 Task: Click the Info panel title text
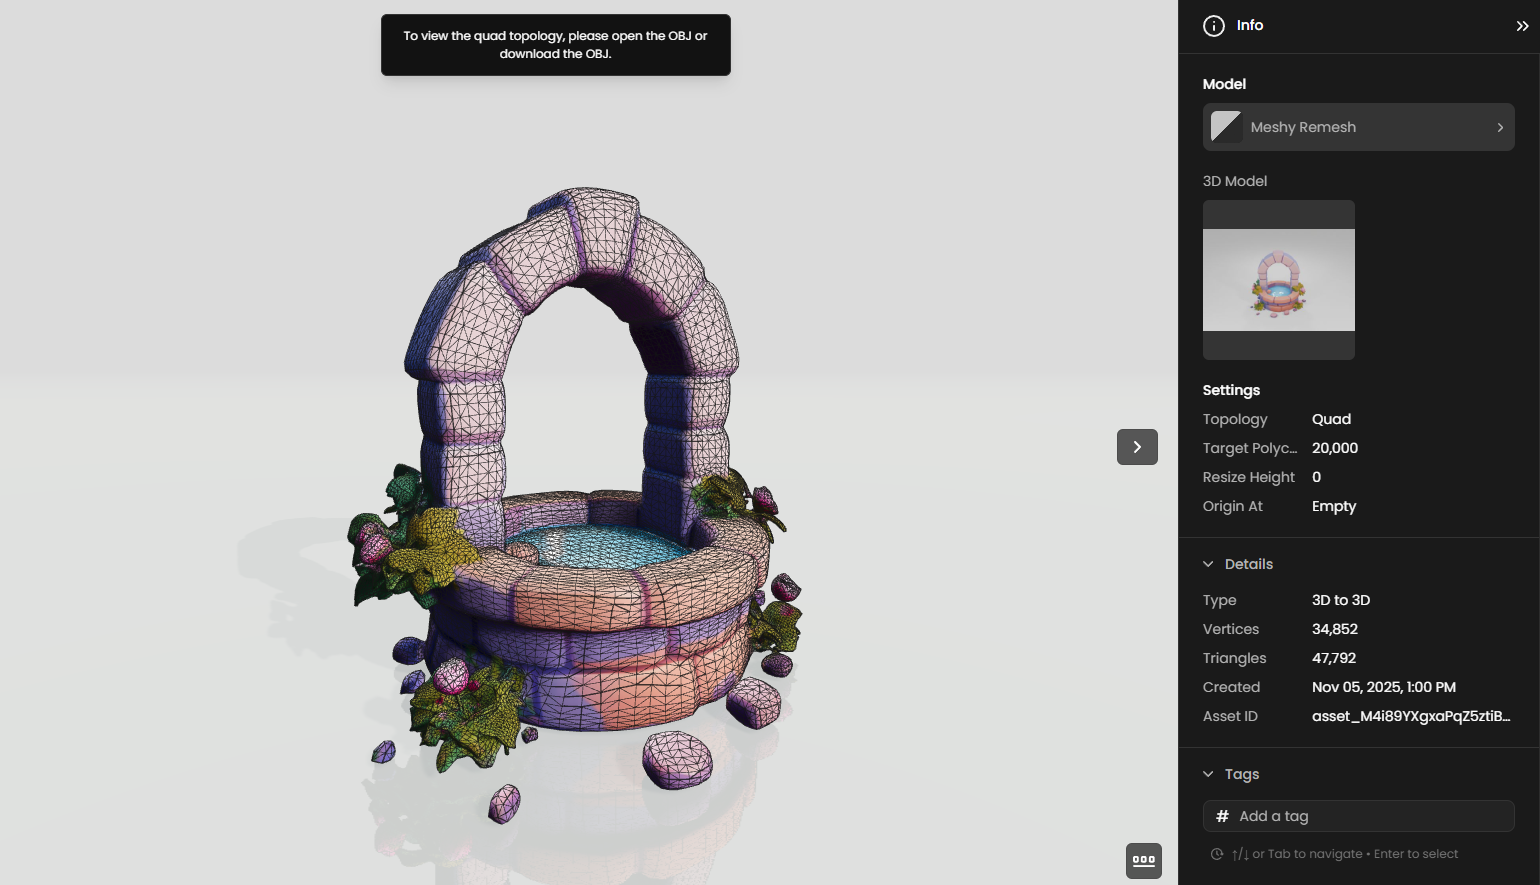[x=1250, y=26]
